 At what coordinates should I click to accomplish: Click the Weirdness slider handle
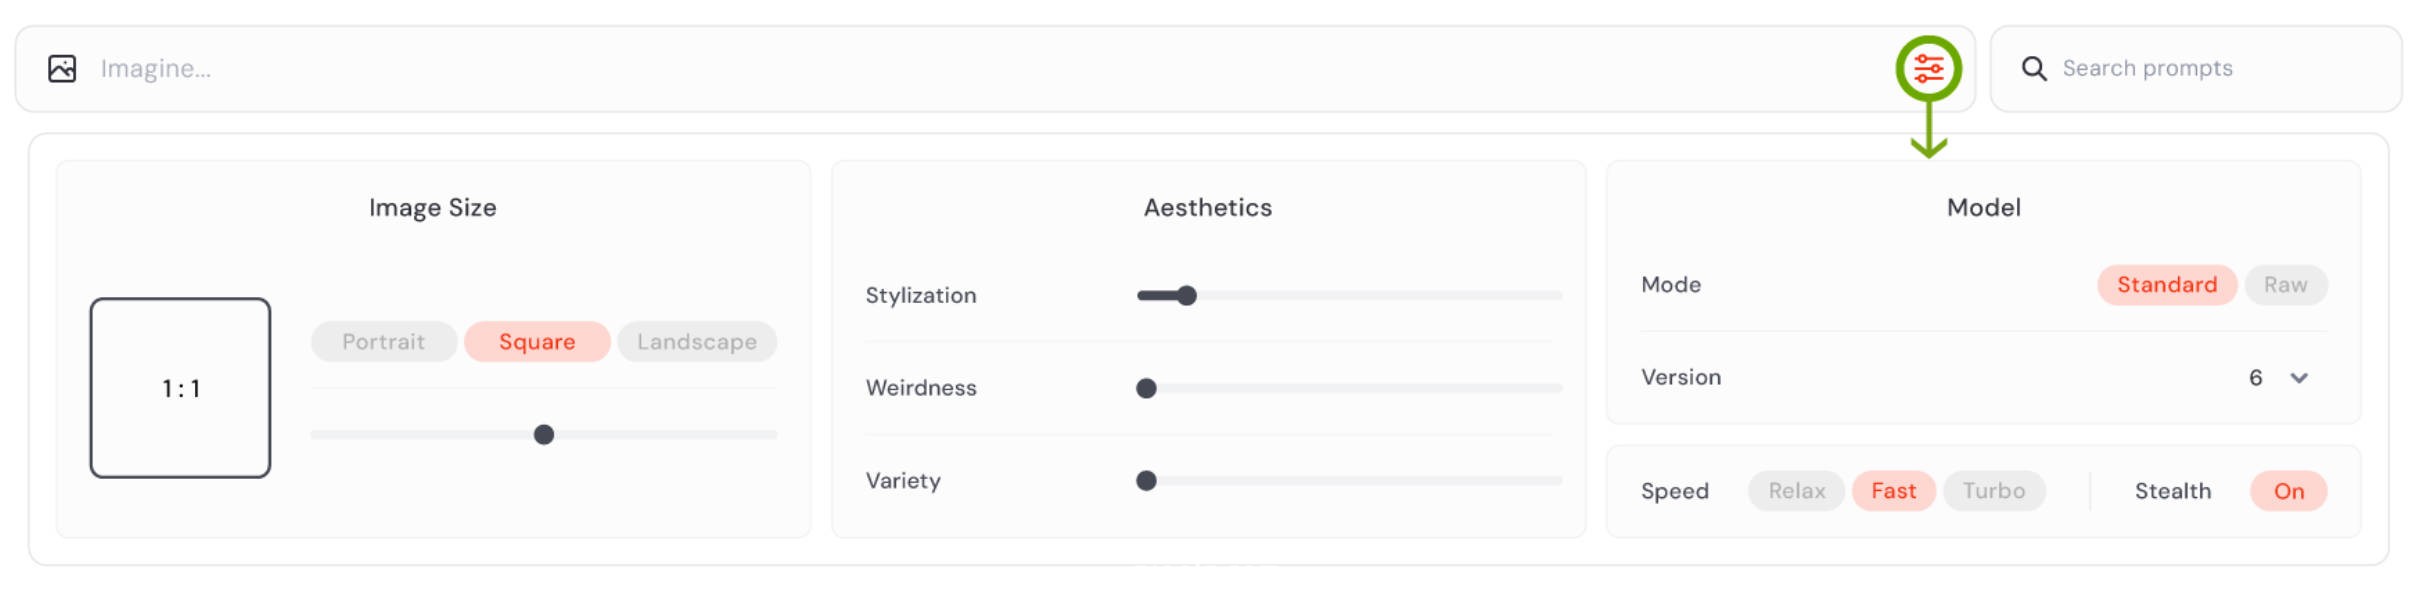[1146, 388]
